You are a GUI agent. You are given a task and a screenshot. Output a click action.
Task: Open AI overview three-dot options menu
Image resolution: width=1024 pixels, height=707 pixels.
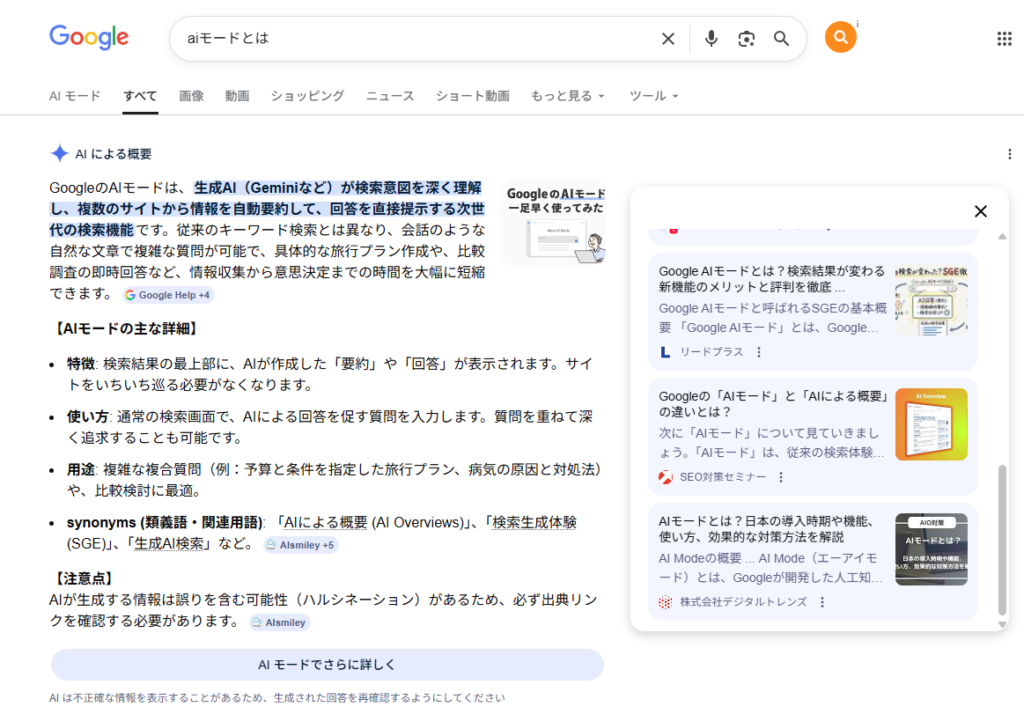pyautogui.click(x=1009, y=154)
